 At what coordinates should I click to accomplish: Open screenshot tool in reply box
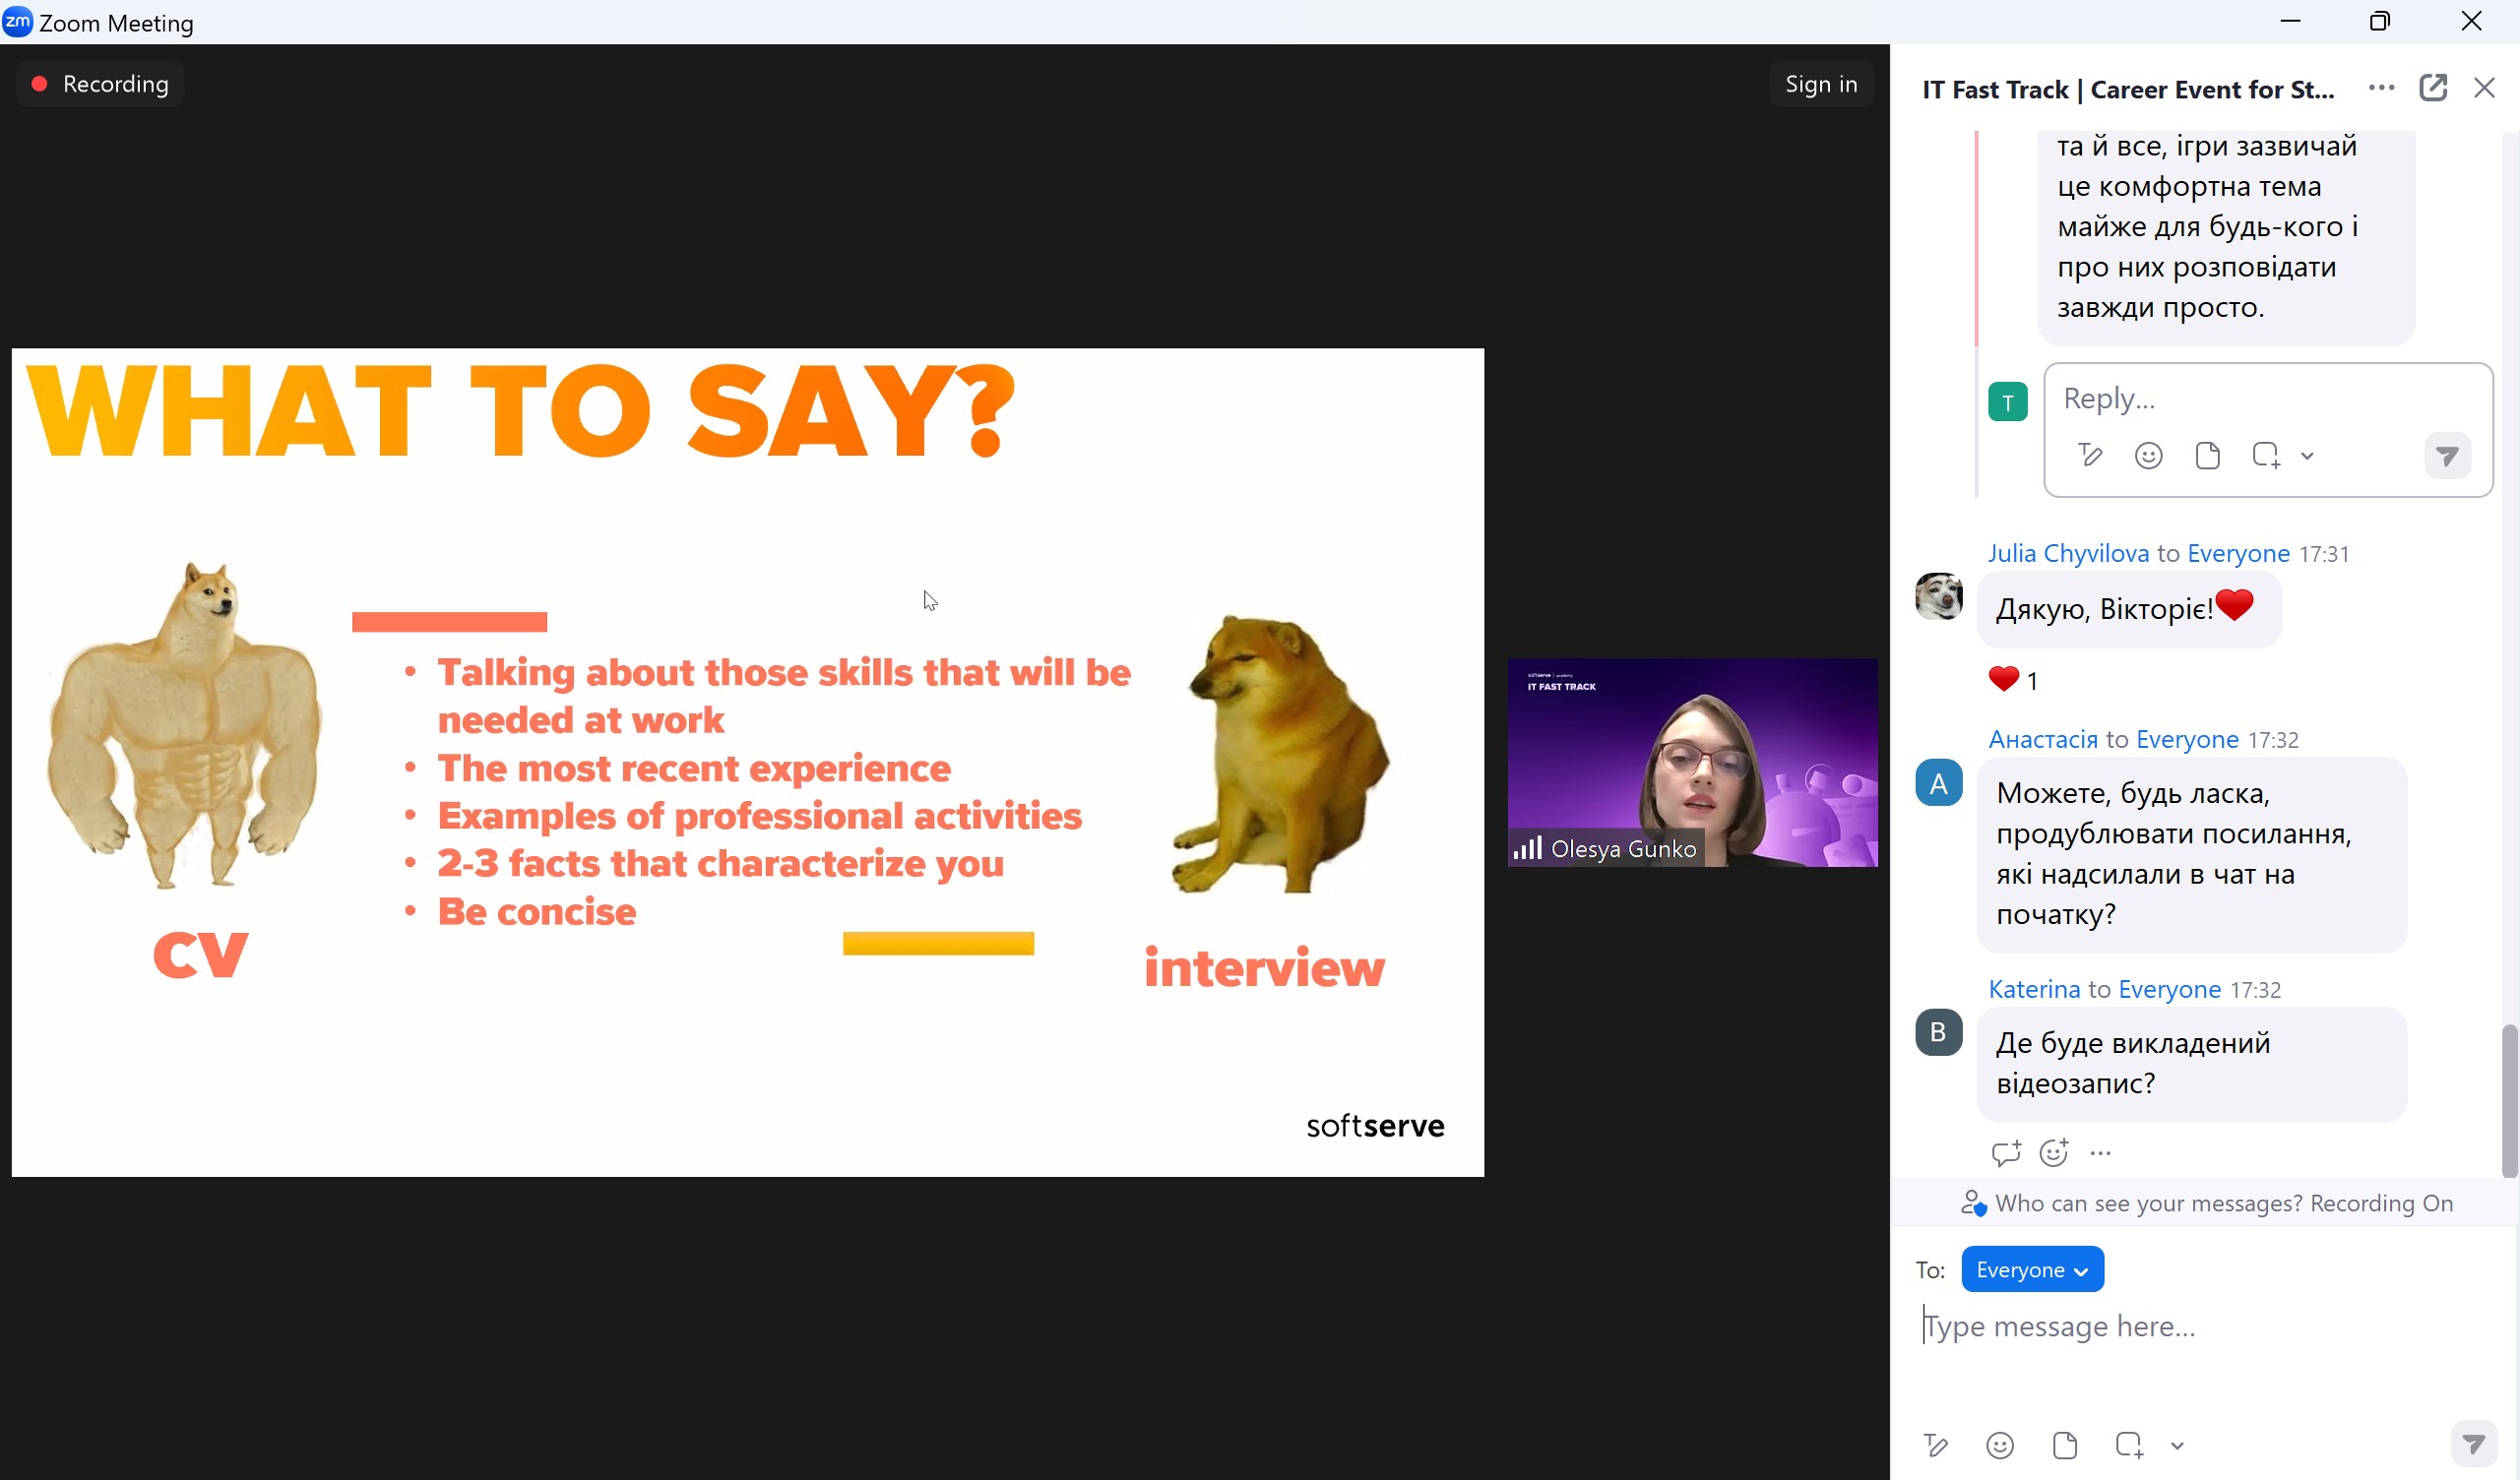pyautogui.click(x=2265, y=456)
